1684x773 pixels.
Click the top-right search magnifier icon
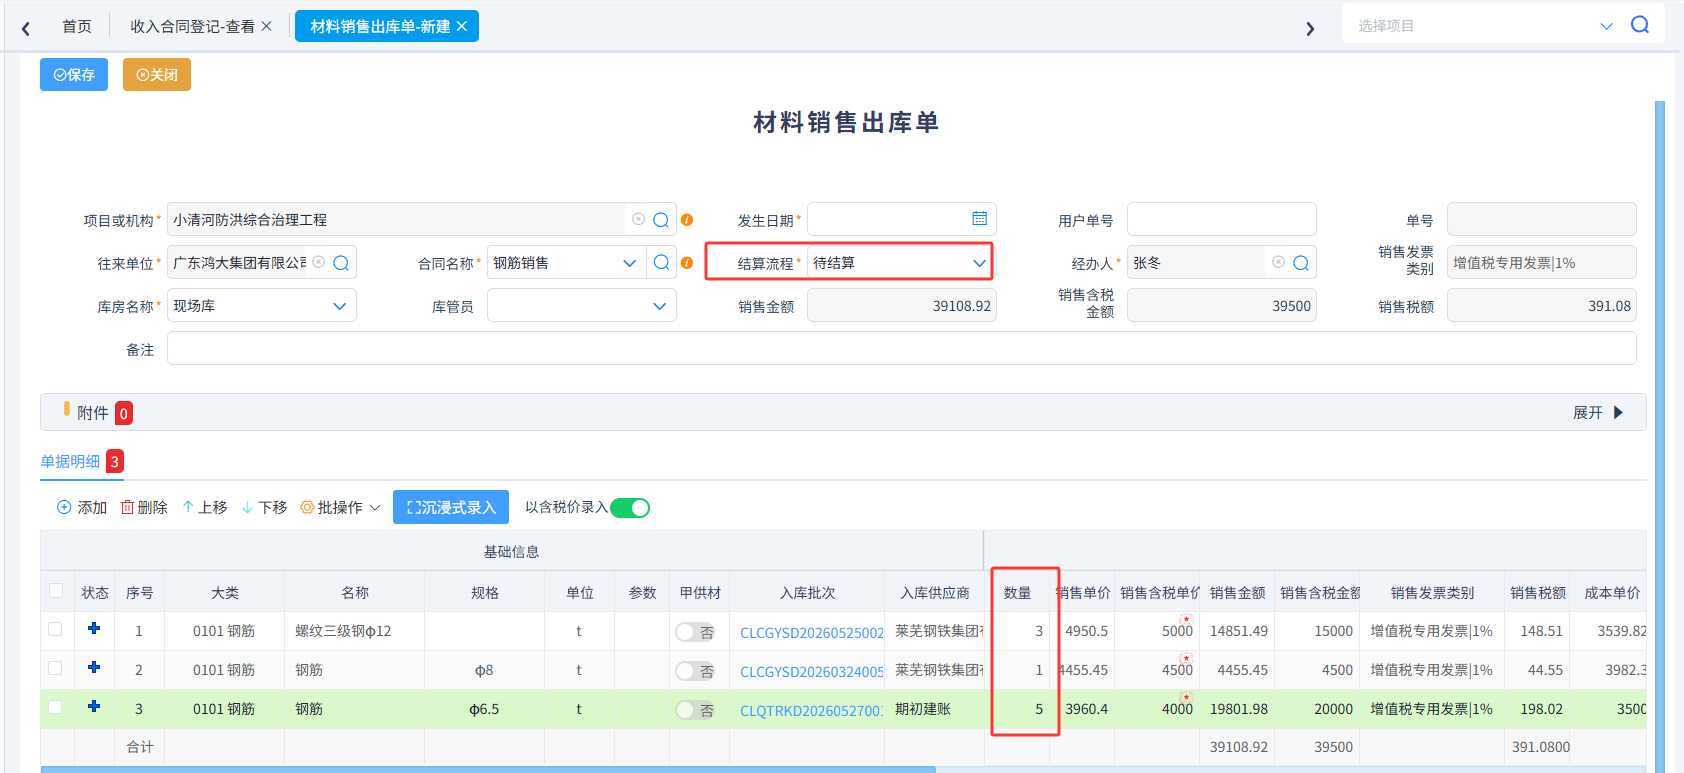pyautogui.click(x=1640, y=25)
